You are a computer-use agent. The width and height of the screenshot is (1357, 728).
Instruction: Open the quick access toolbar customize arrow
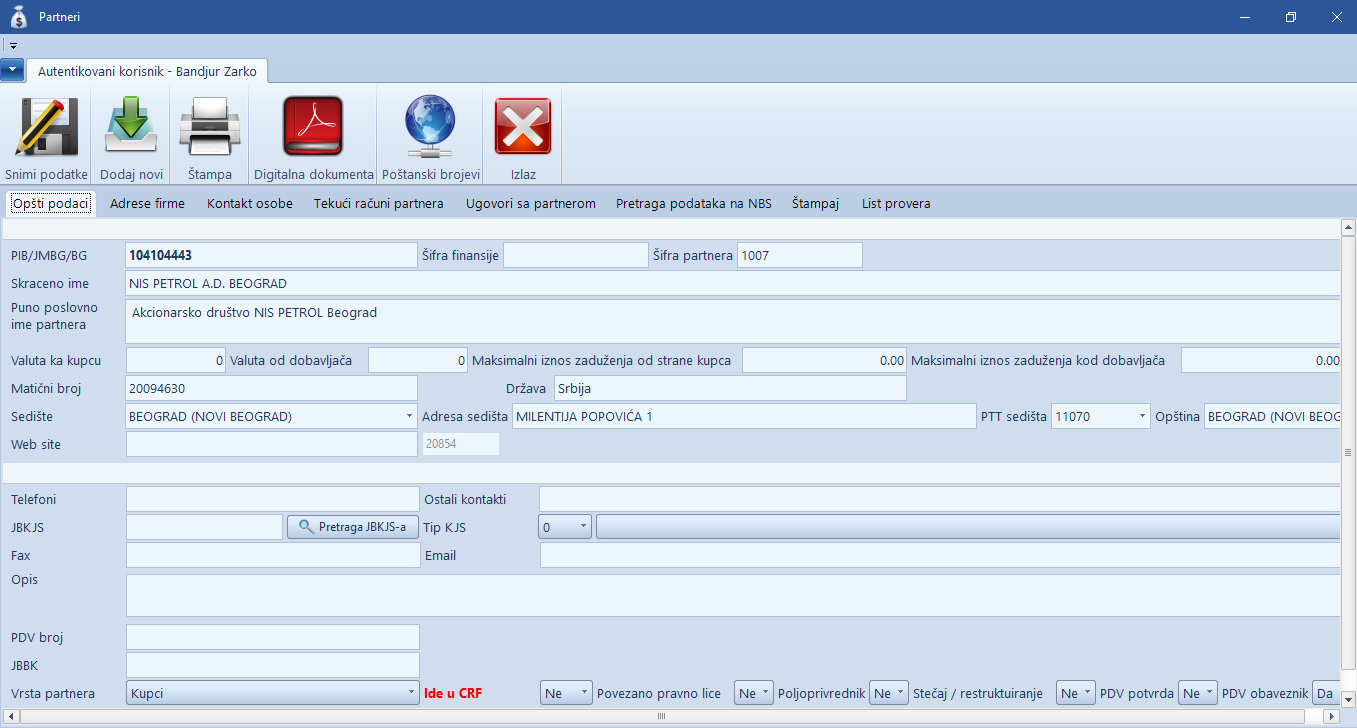pyautogui.click(x=13, y=46)
